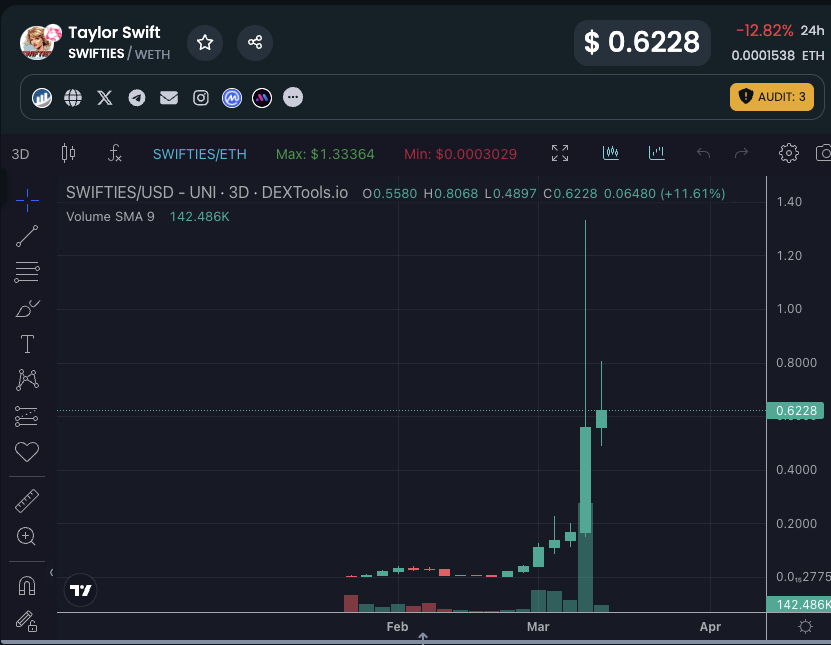Click the -12.82% 24h change value

(764, 31)
